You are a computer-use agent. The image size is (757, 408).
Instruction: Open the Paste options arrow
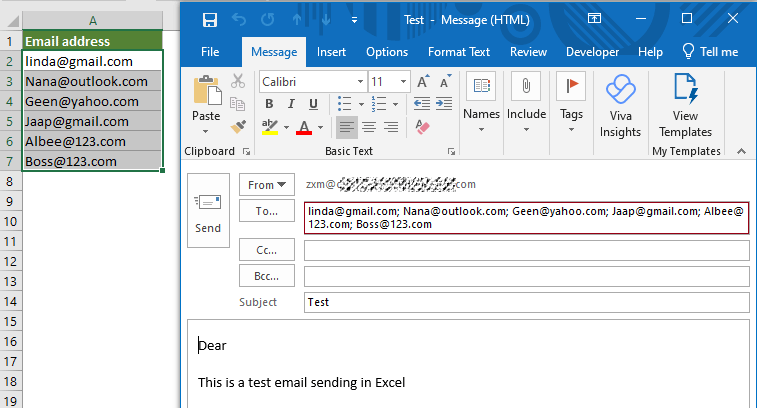point(206,131)
